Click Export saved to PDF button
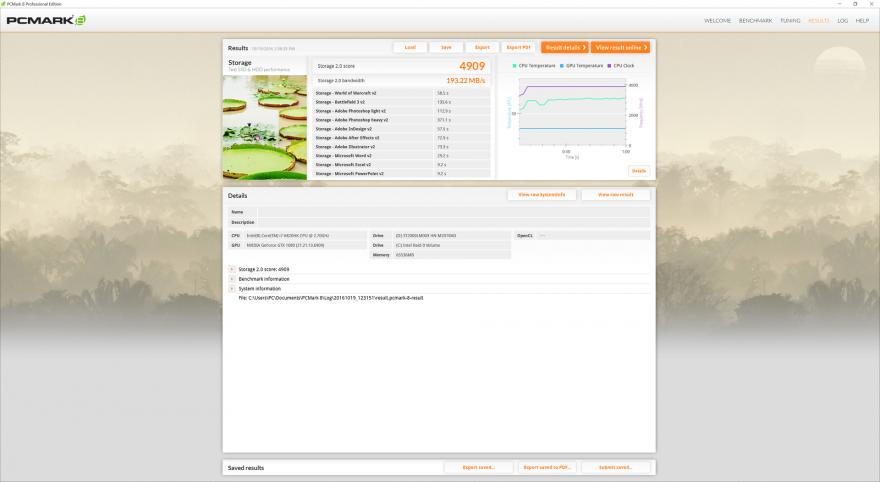 548,467
